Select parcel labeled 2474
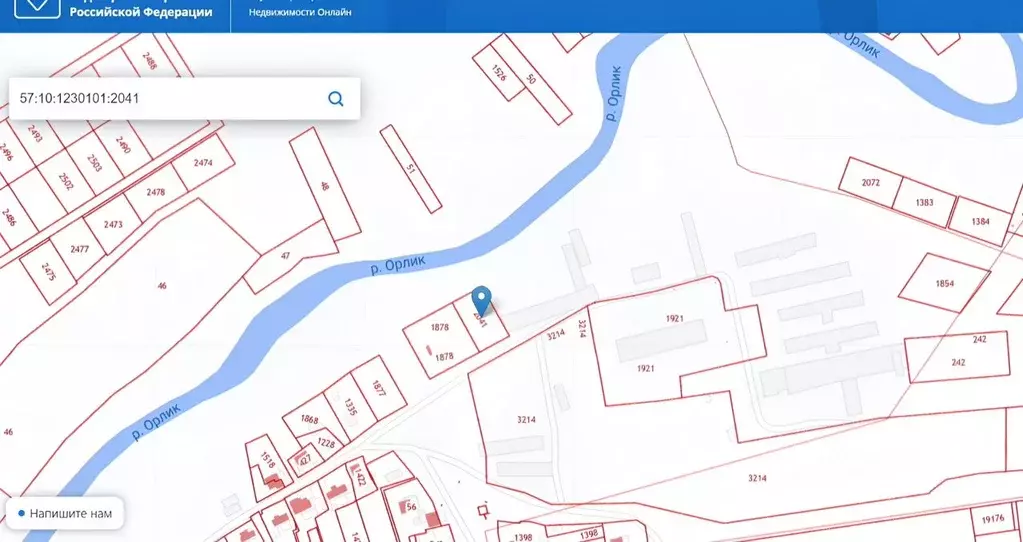 (204, 163)
